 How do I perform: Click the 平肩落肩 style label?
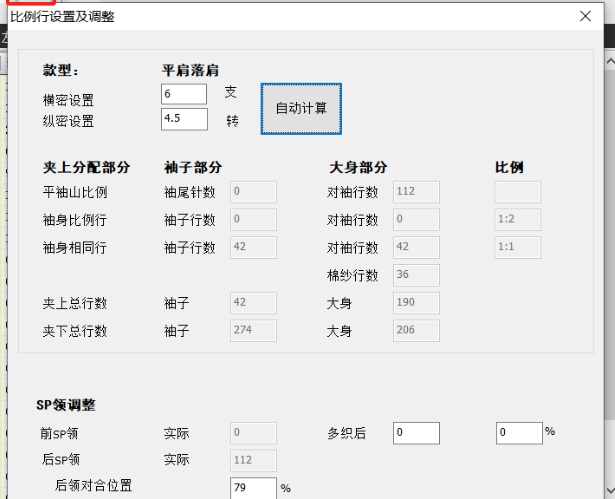click(190, 71)
